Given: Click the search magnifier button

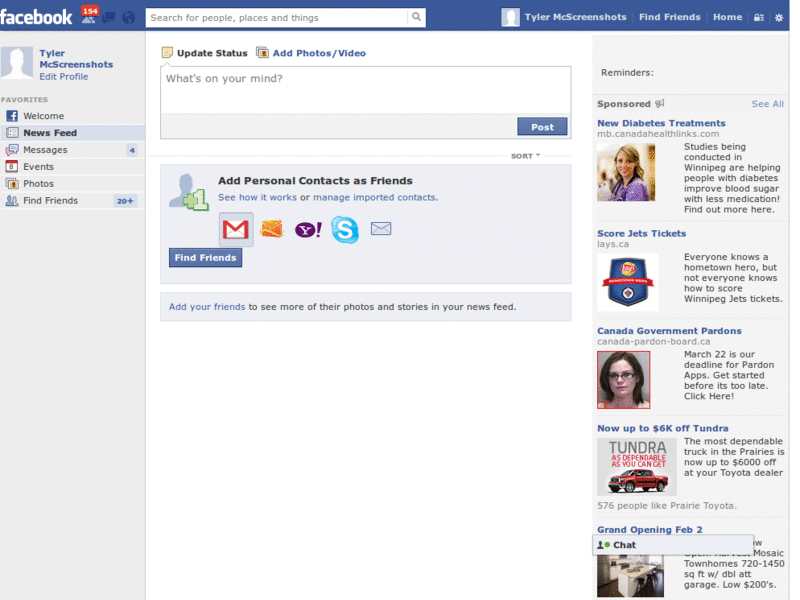Looking at the screenshot, I should 416,17.
